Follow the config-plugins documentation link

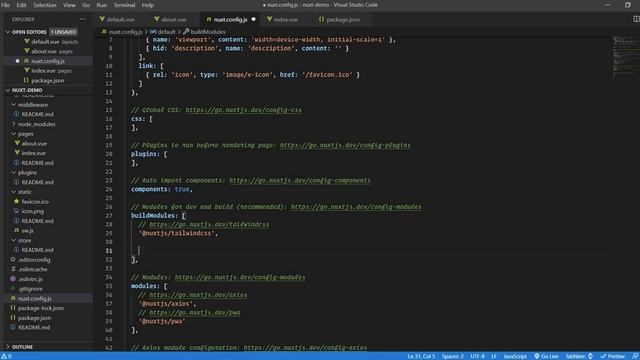(x=345, y=145)
